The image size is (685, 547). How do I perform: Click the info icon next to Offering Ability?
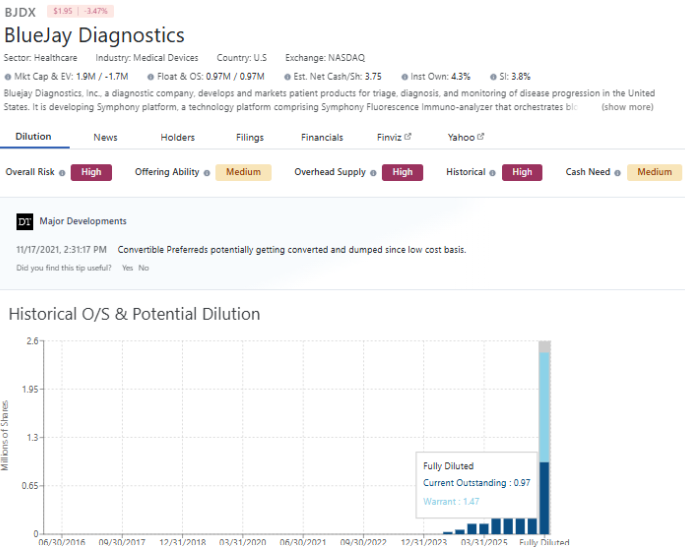pyautogui.click(x=207, y=173)
